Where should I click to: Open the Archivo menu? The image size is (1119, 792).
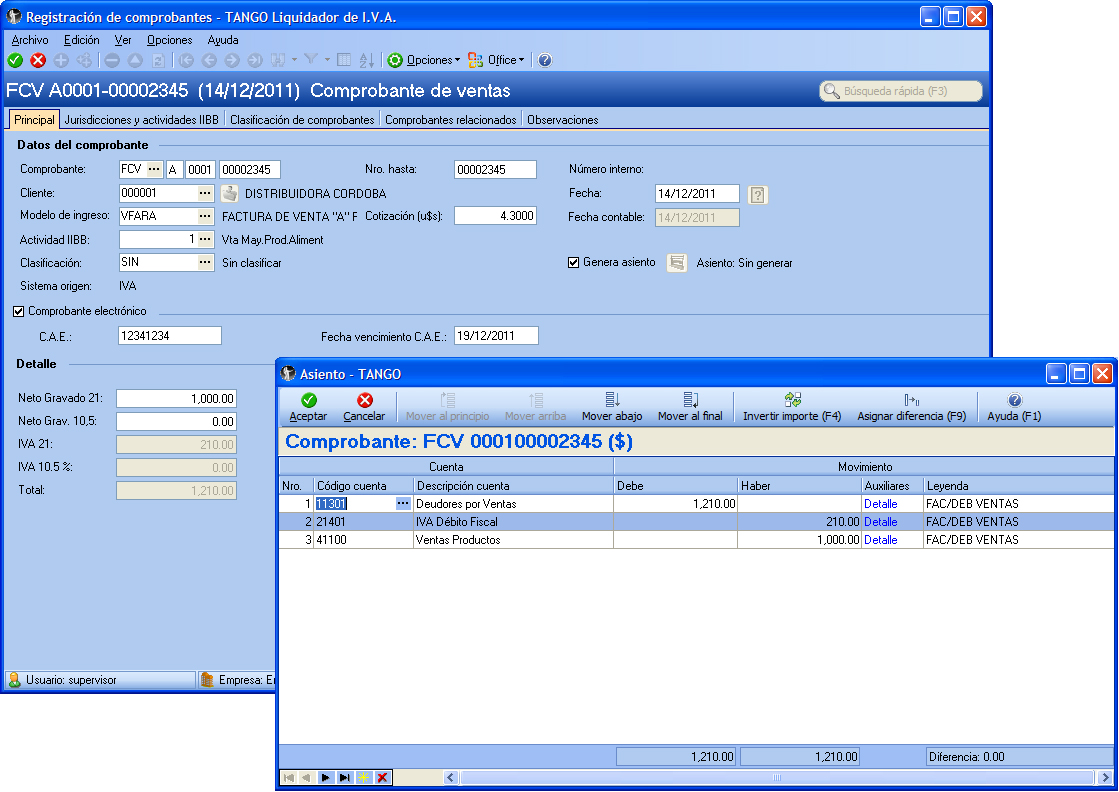point(30,40)
